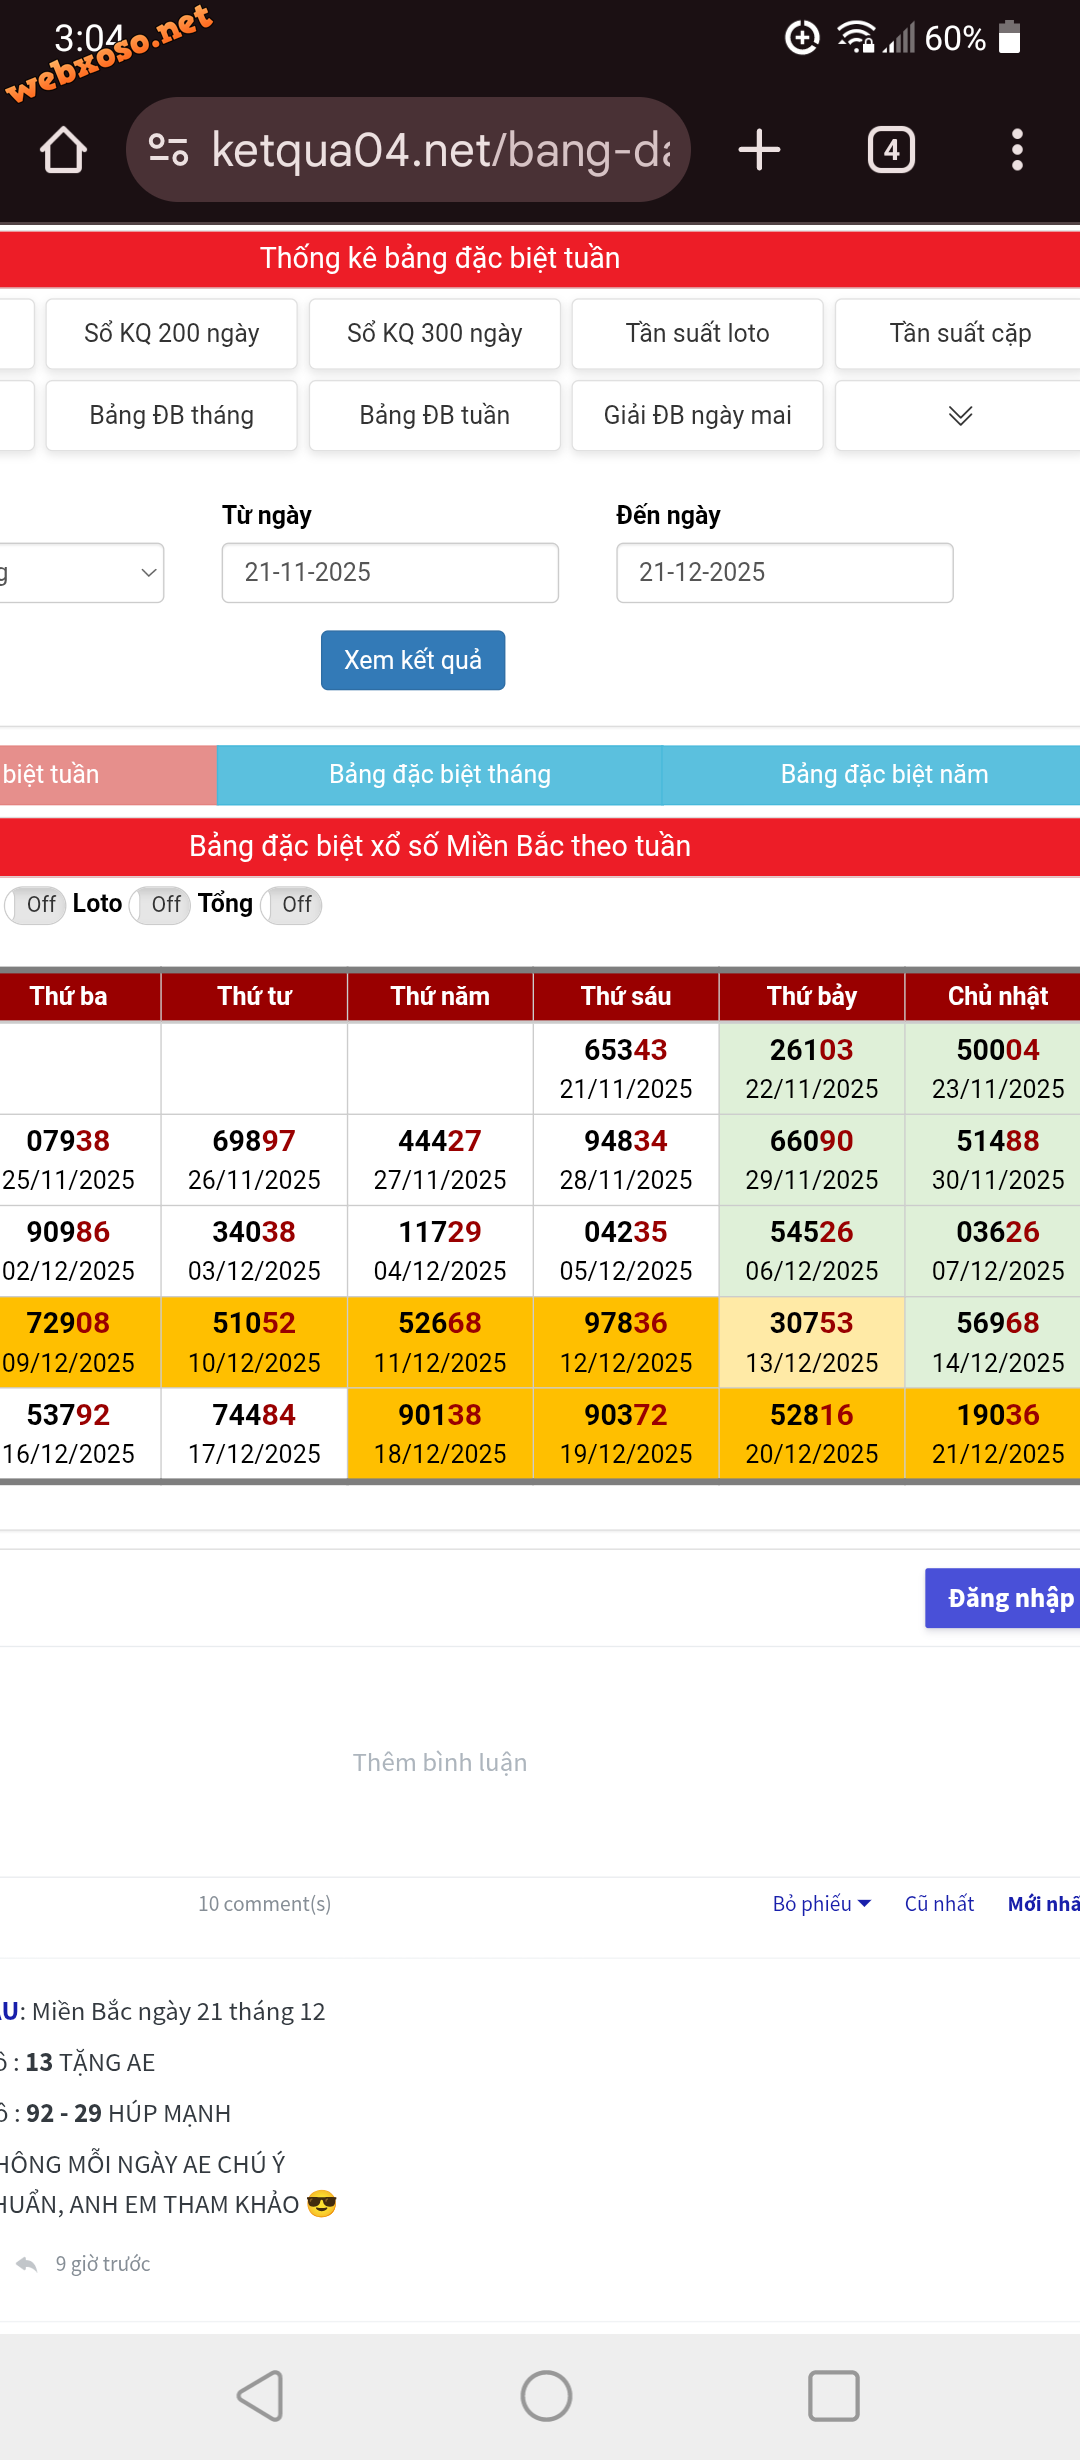Open site info icon in address bar

click(x=168, y=150)
